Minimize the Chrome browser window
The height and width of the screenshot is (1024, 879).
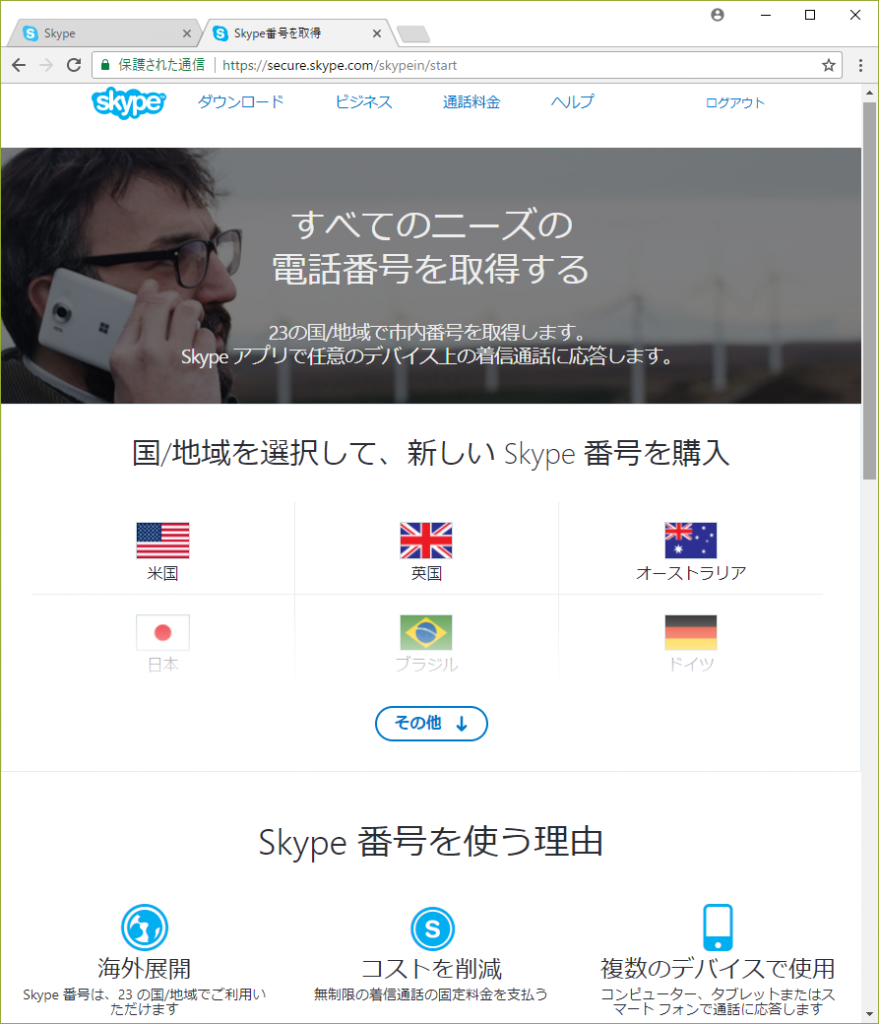(766, 15)
